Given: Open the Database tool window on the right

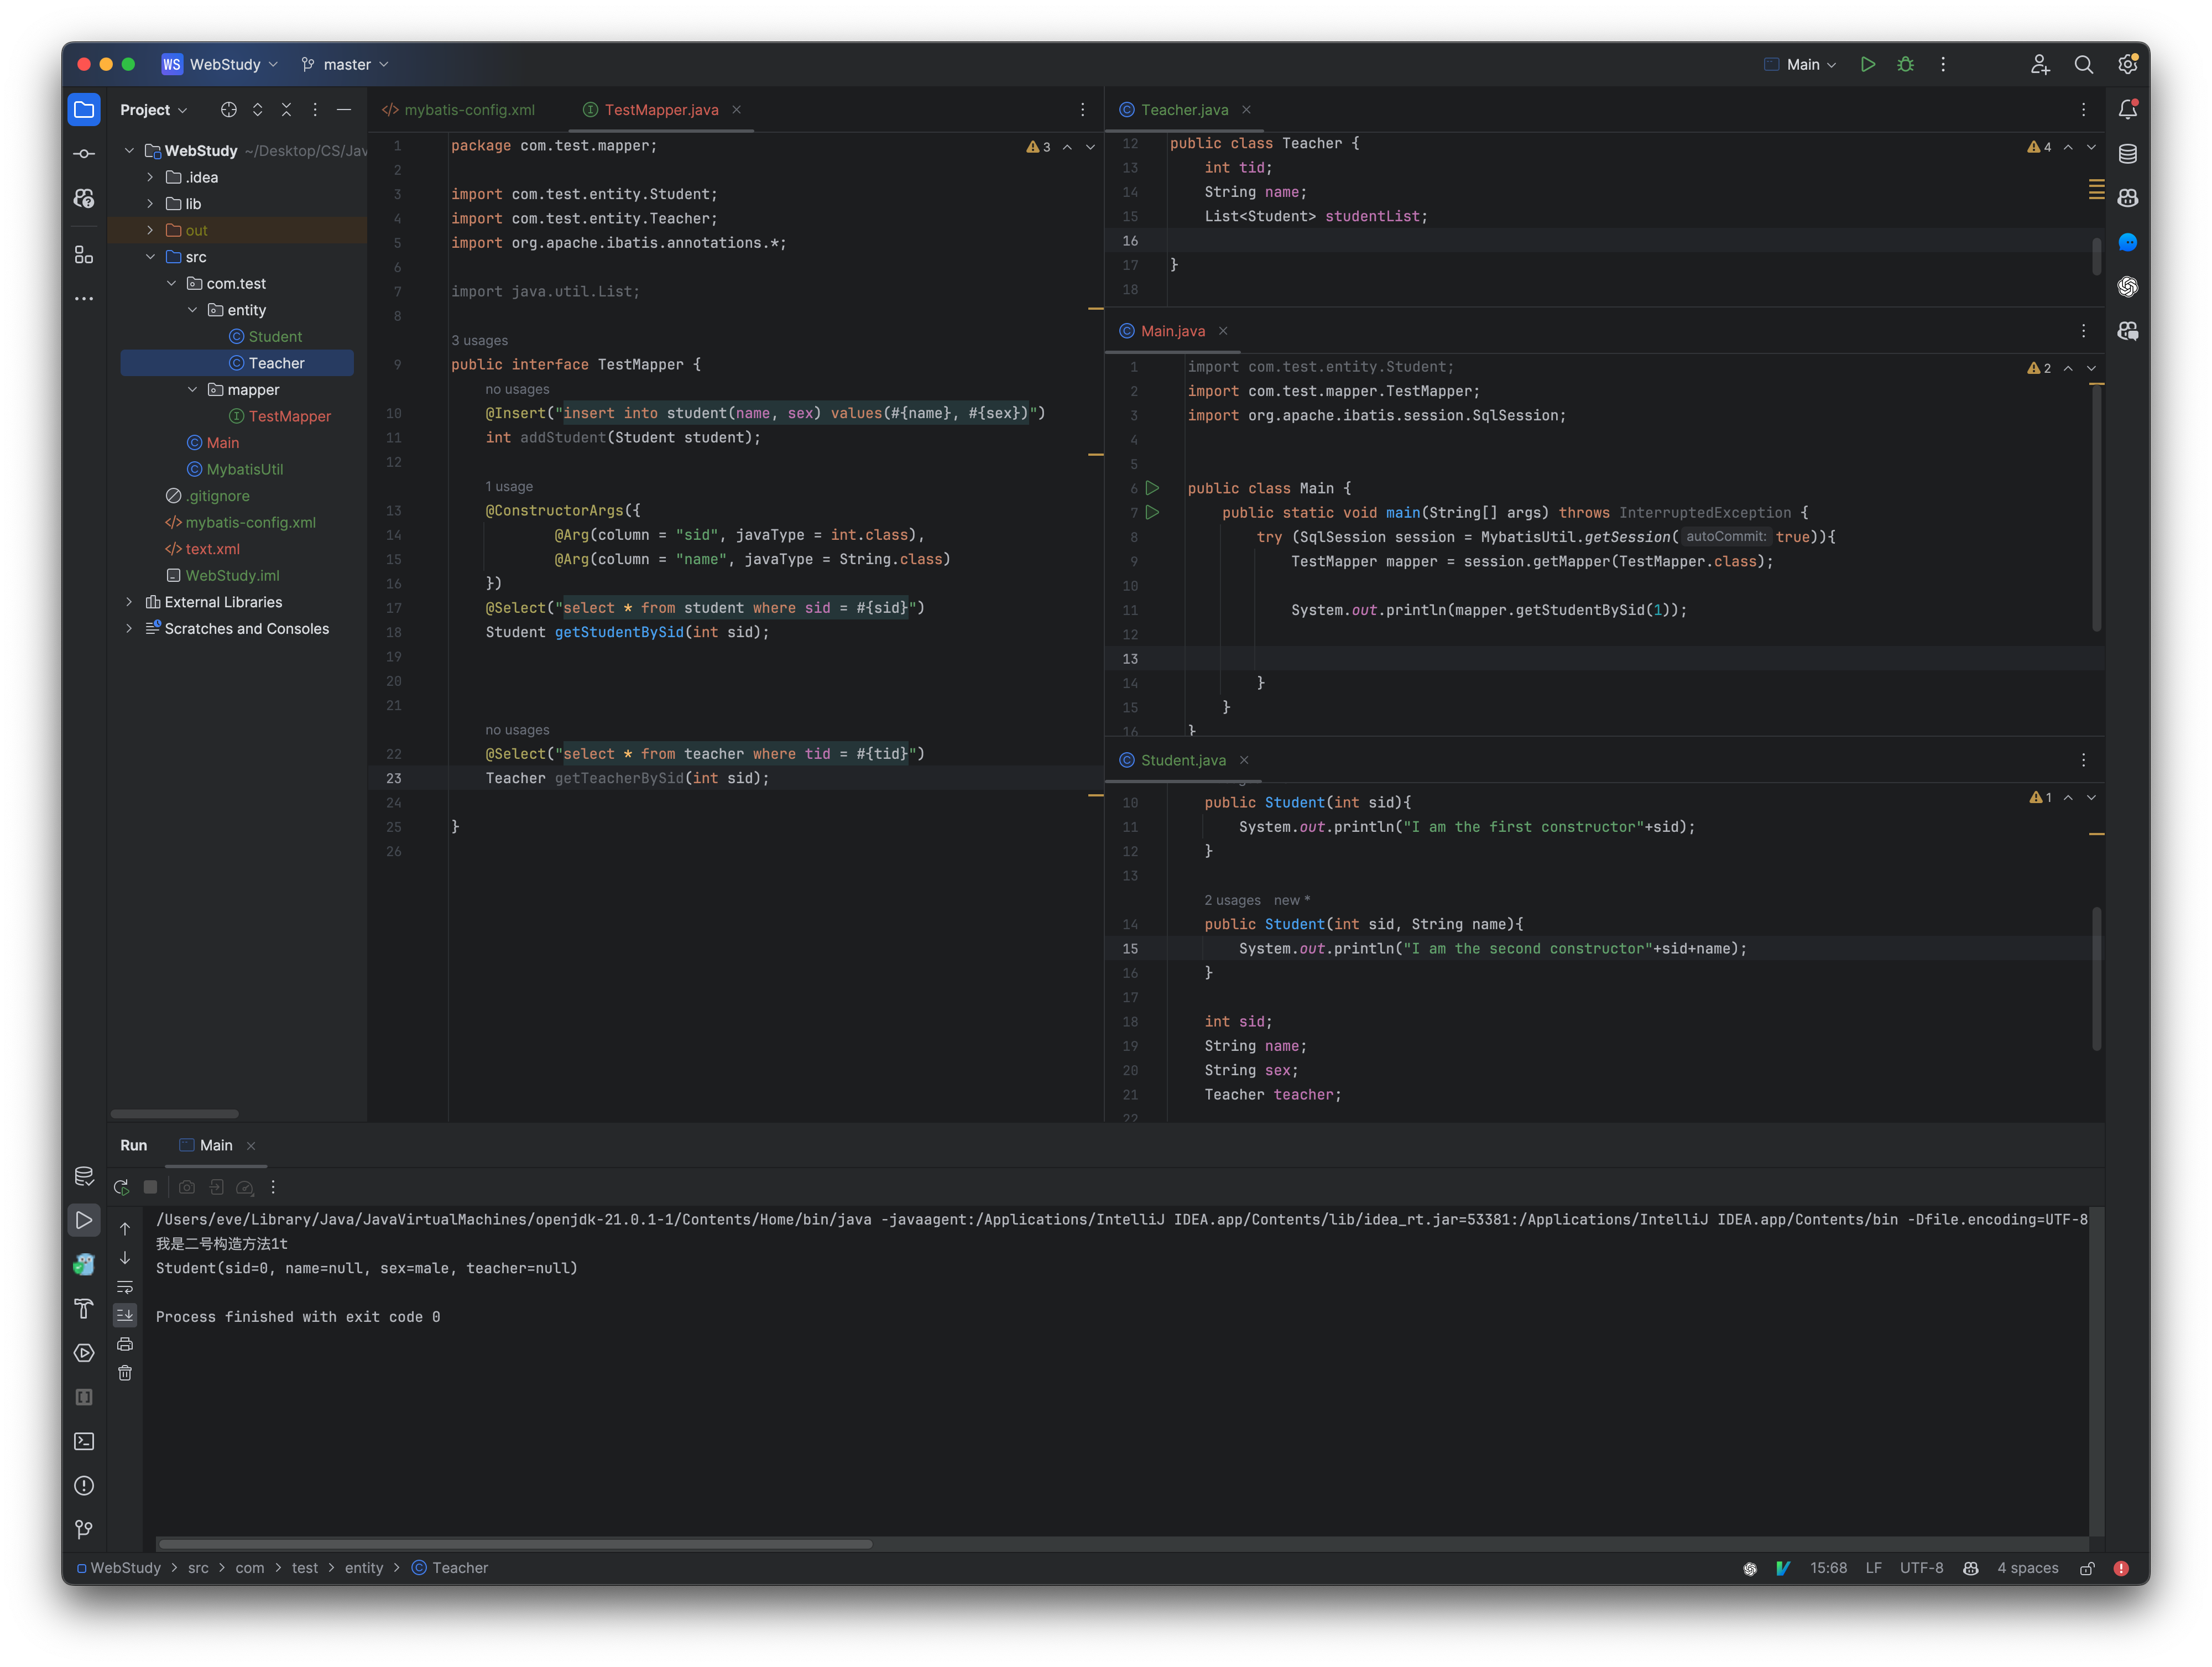Looking at the screenshot, I should tap(2128, 153).
